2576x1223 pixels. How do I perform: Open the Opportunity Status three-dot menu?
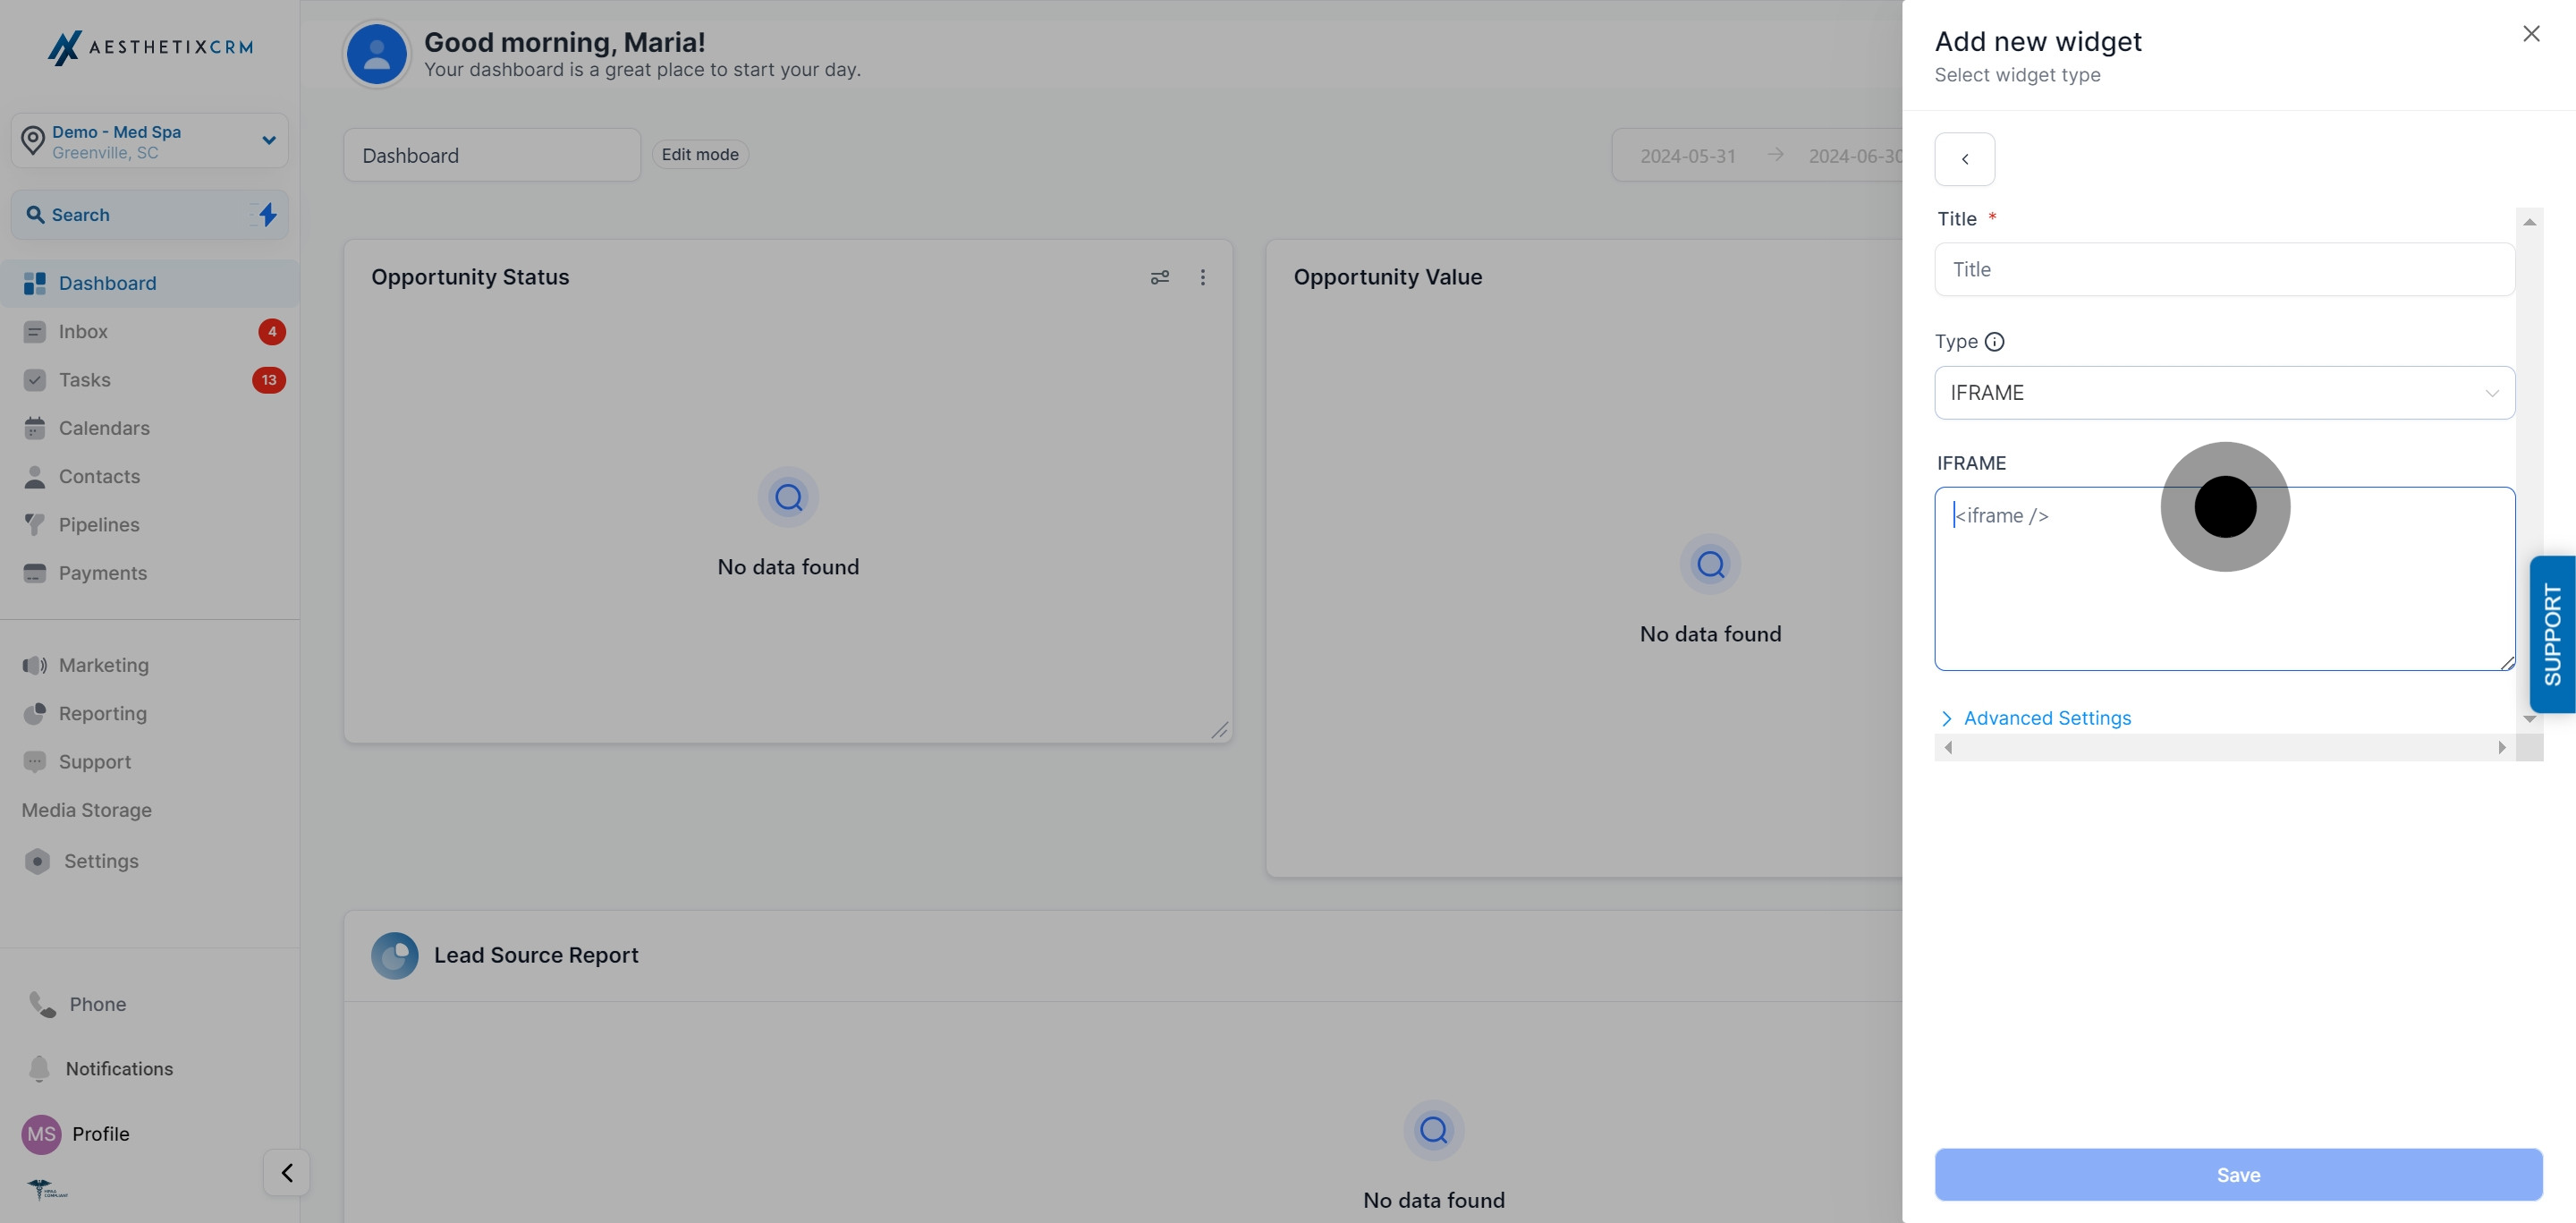tap(1203, 277)
